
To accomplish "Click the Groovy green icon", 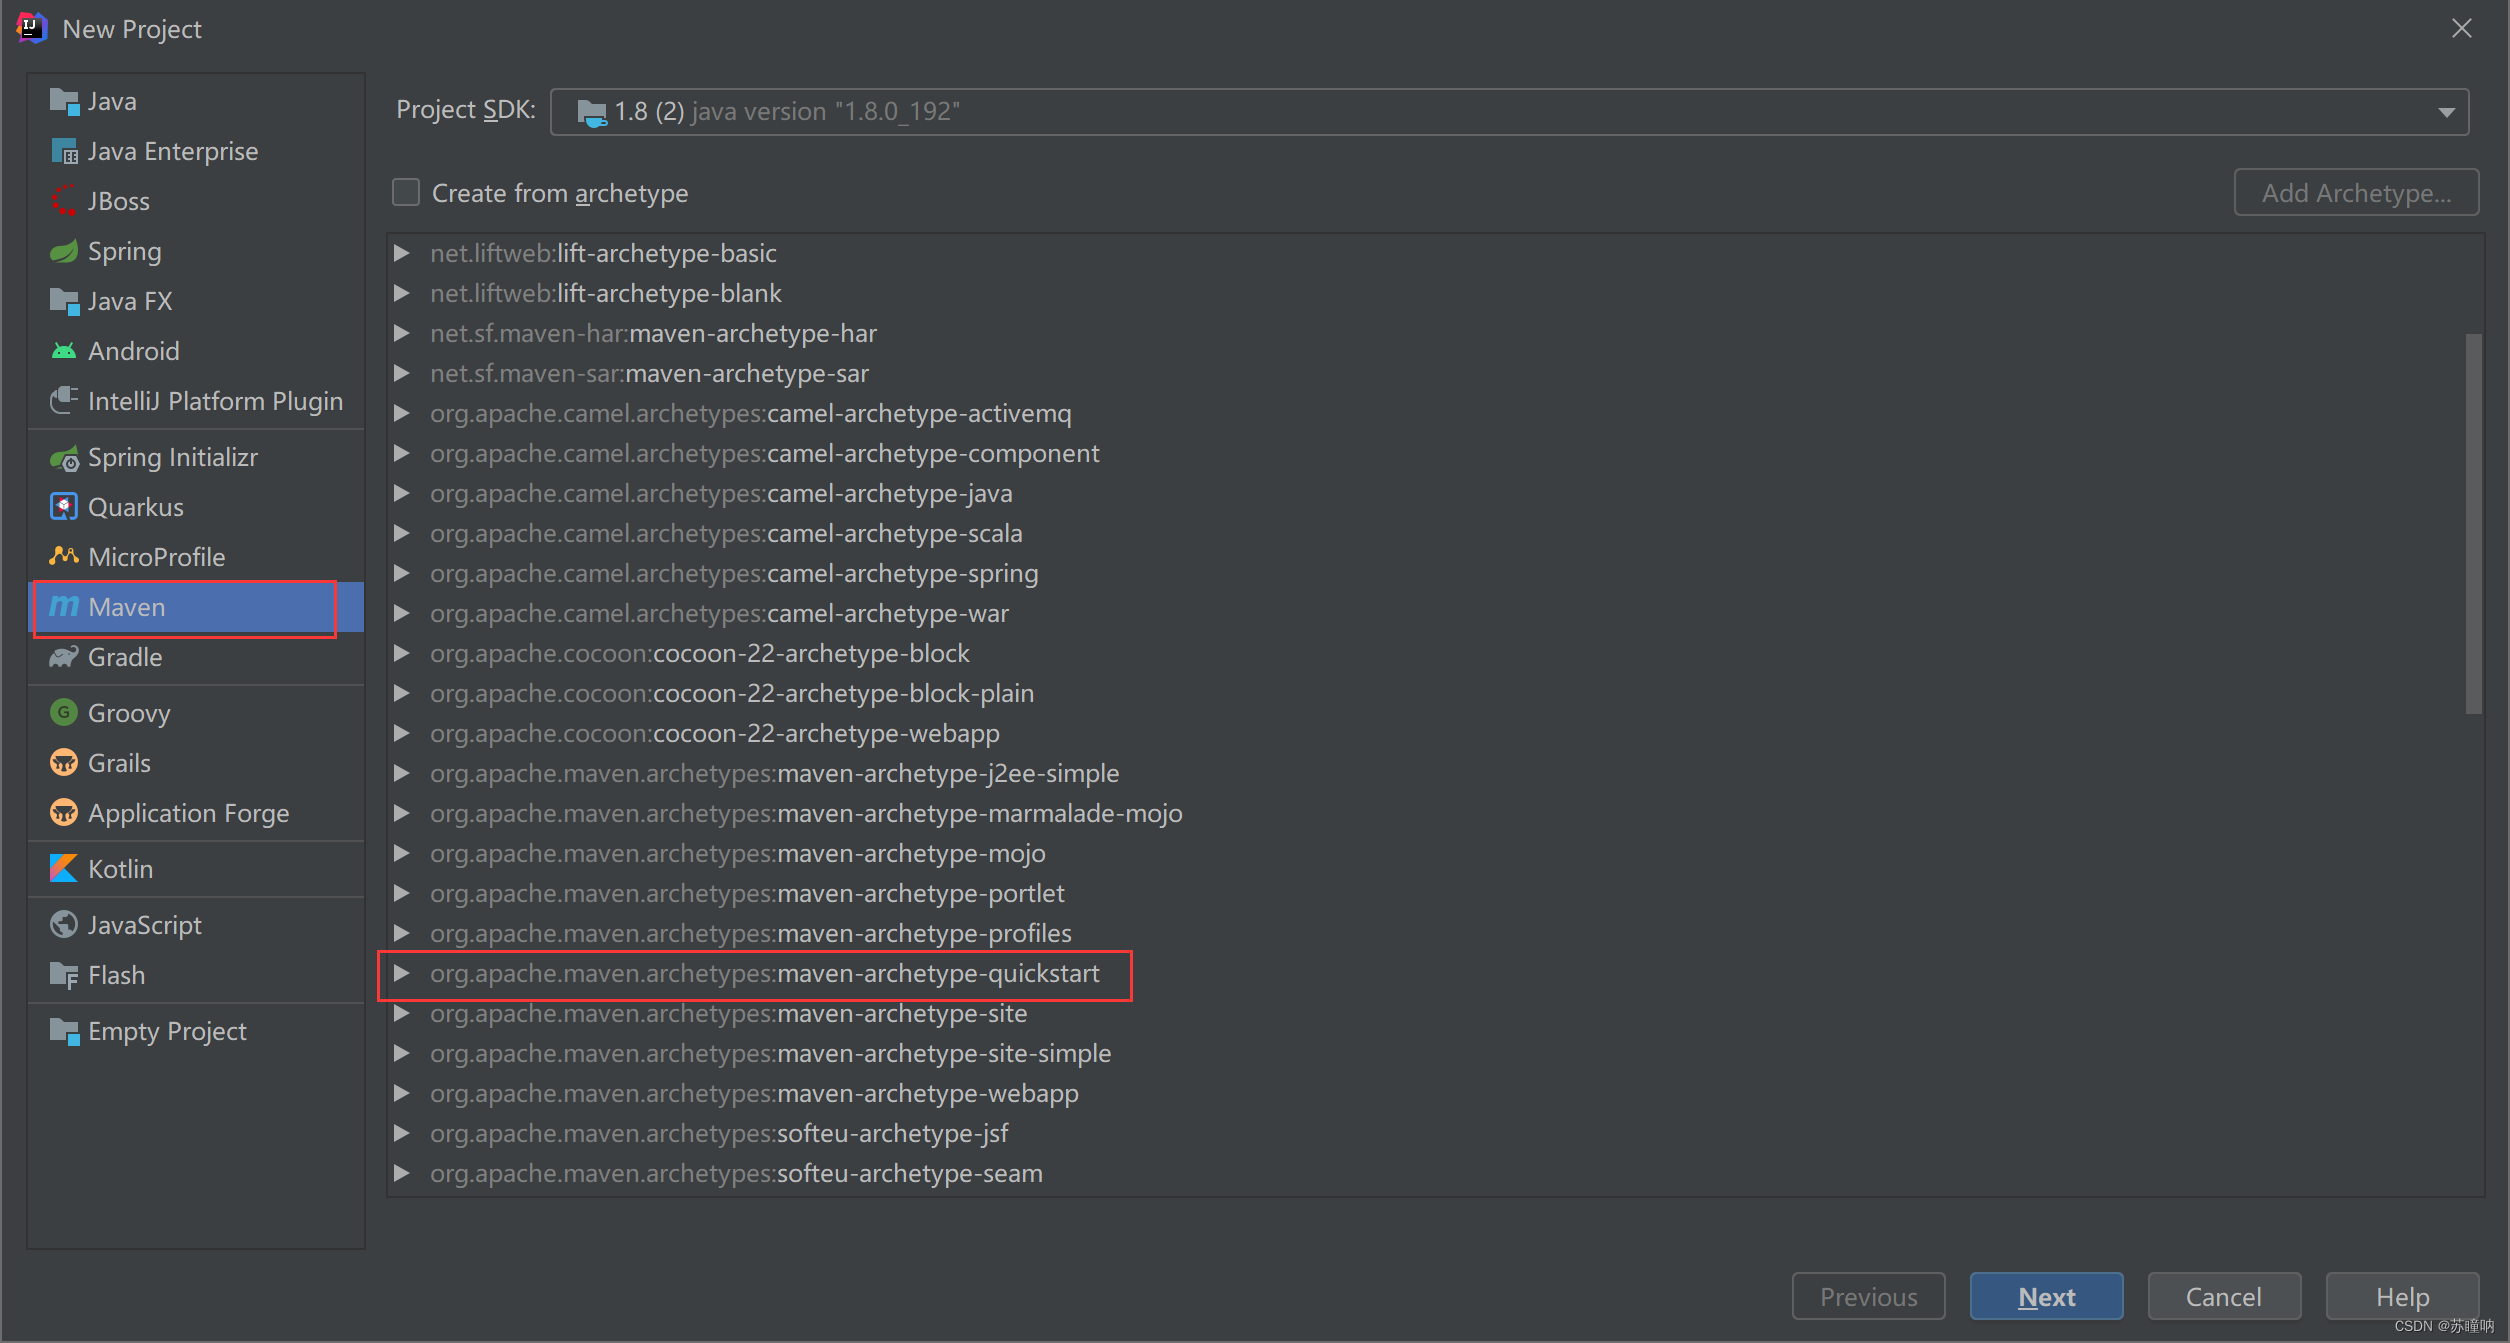I will tap(64, 713).
